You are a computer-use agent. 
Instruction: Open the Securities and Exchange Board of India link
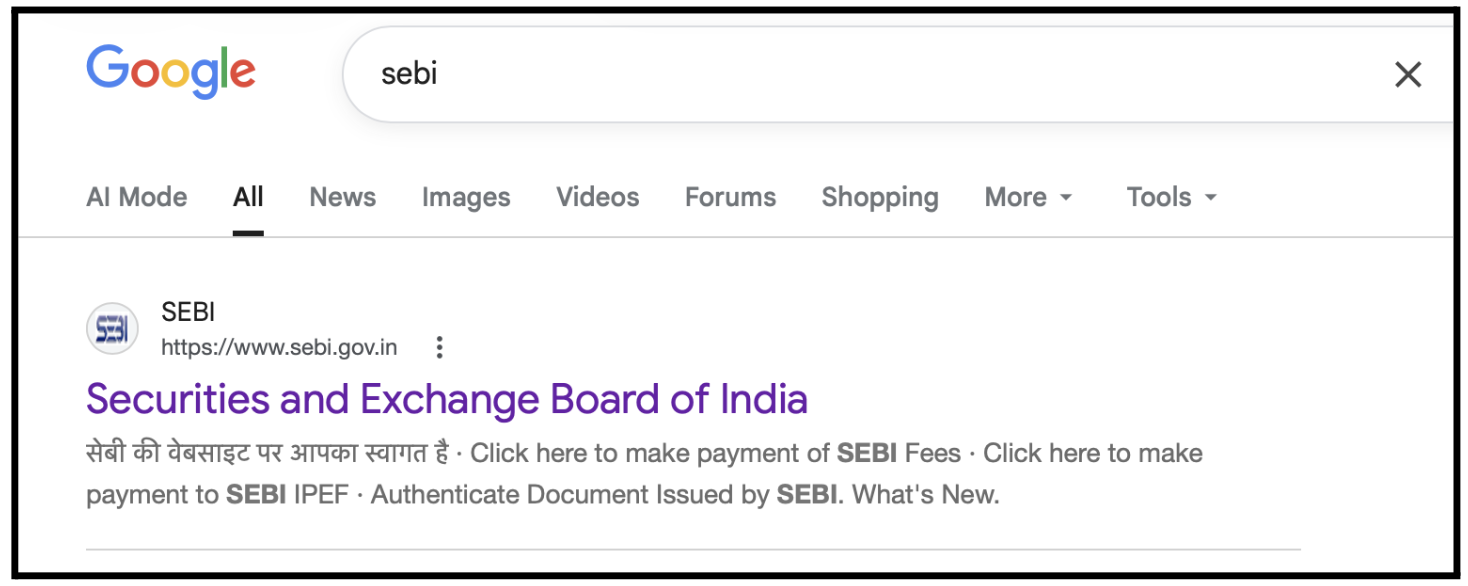click(447, 398)
